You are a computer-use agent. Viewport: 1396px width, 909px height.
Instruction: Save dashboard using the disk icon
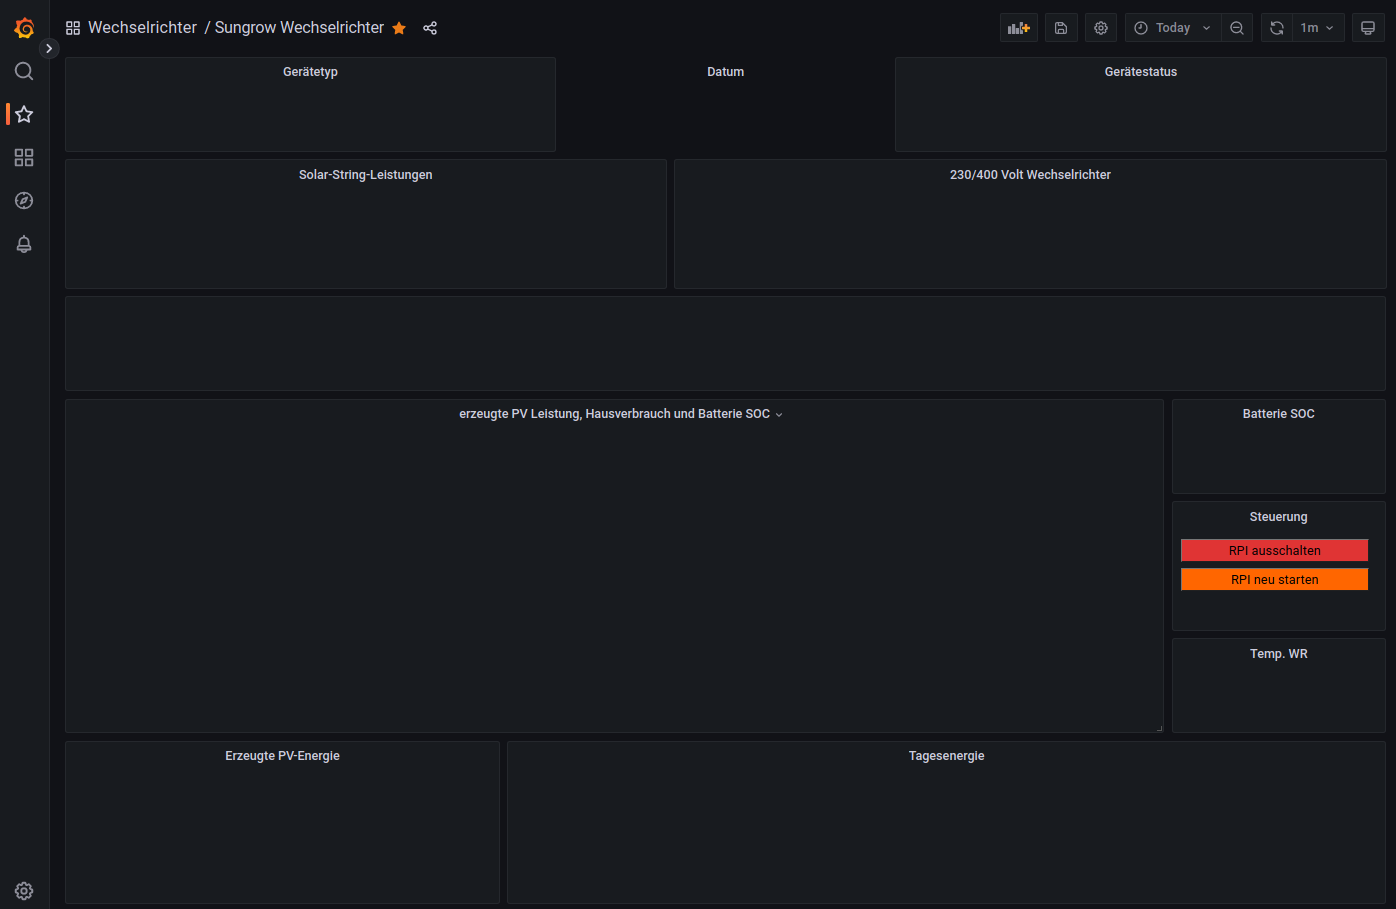point(1061,28)
